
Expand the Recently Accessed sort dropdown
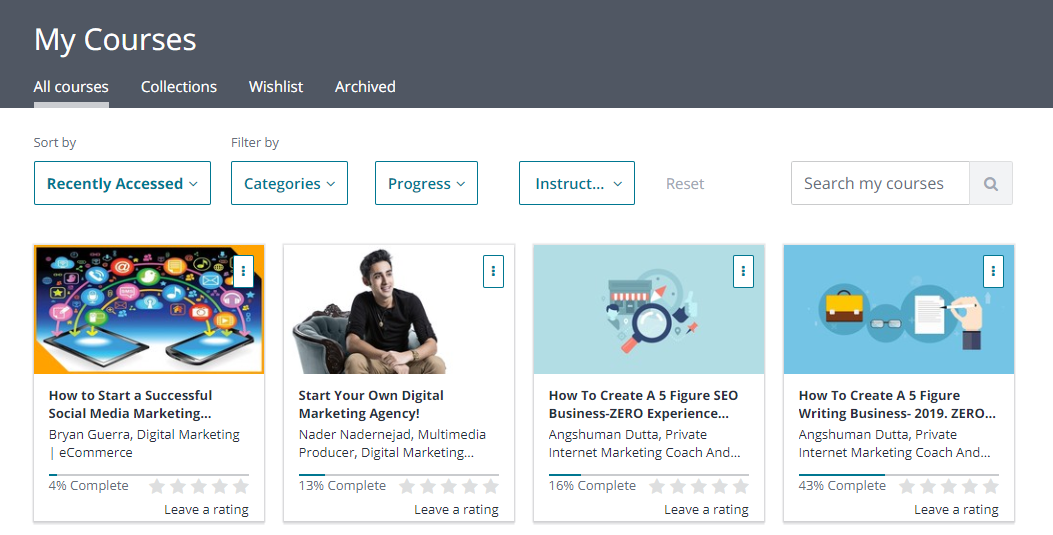(x=122, y=184)
